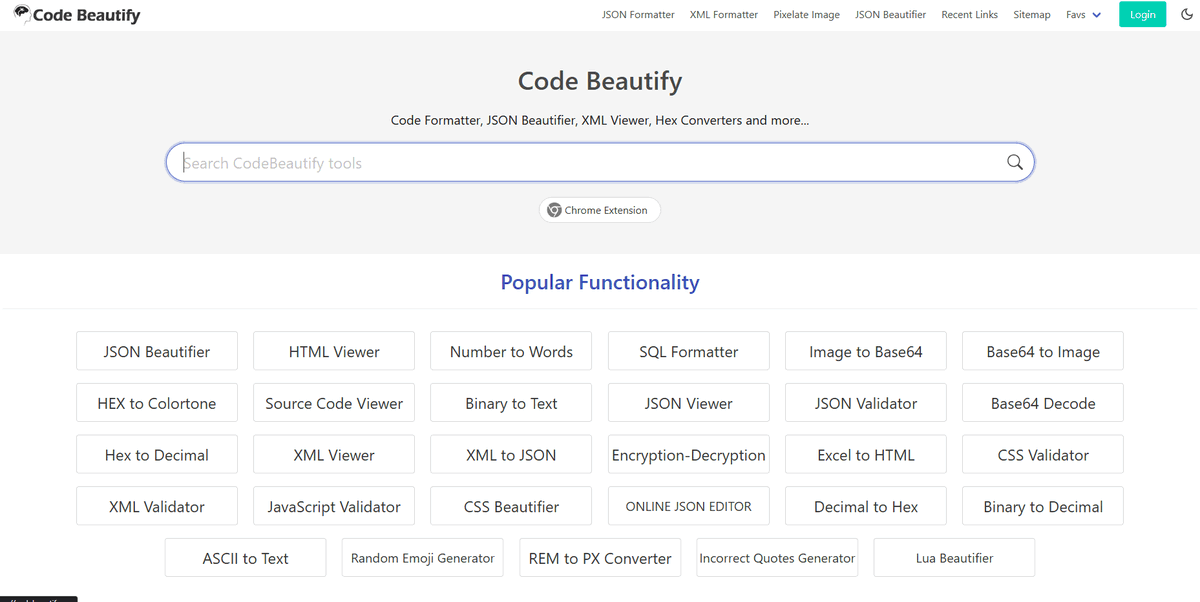Open Decimal to Hex tool
This screenshot has width=1200, height=602.
click(x=866, y=506)
